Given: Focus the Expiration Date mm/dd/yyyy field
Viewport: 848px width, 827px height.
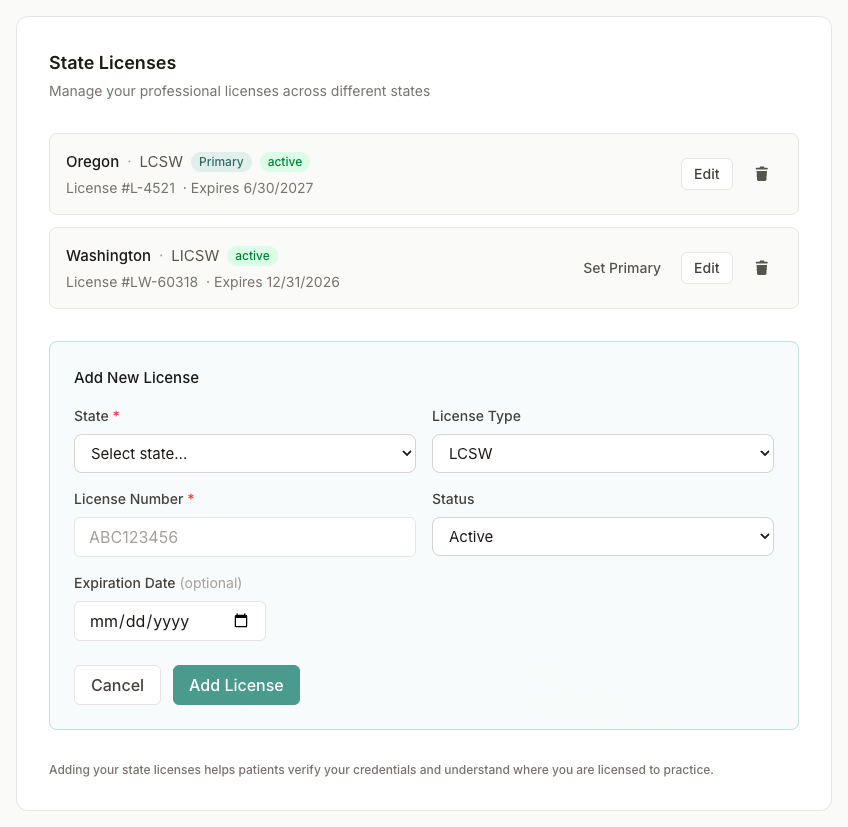Looking at the screenshot, I should (170, 621).
